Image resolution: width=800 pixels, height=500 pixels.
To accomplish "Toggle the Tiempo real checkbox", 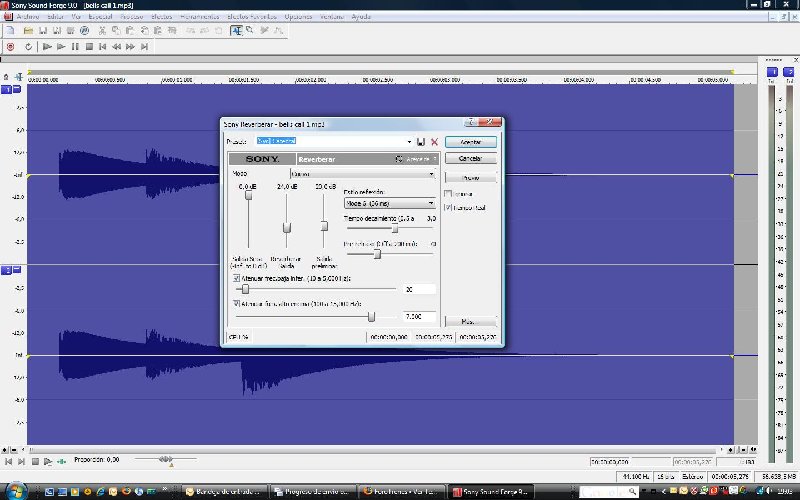I will tap(448, 208).
